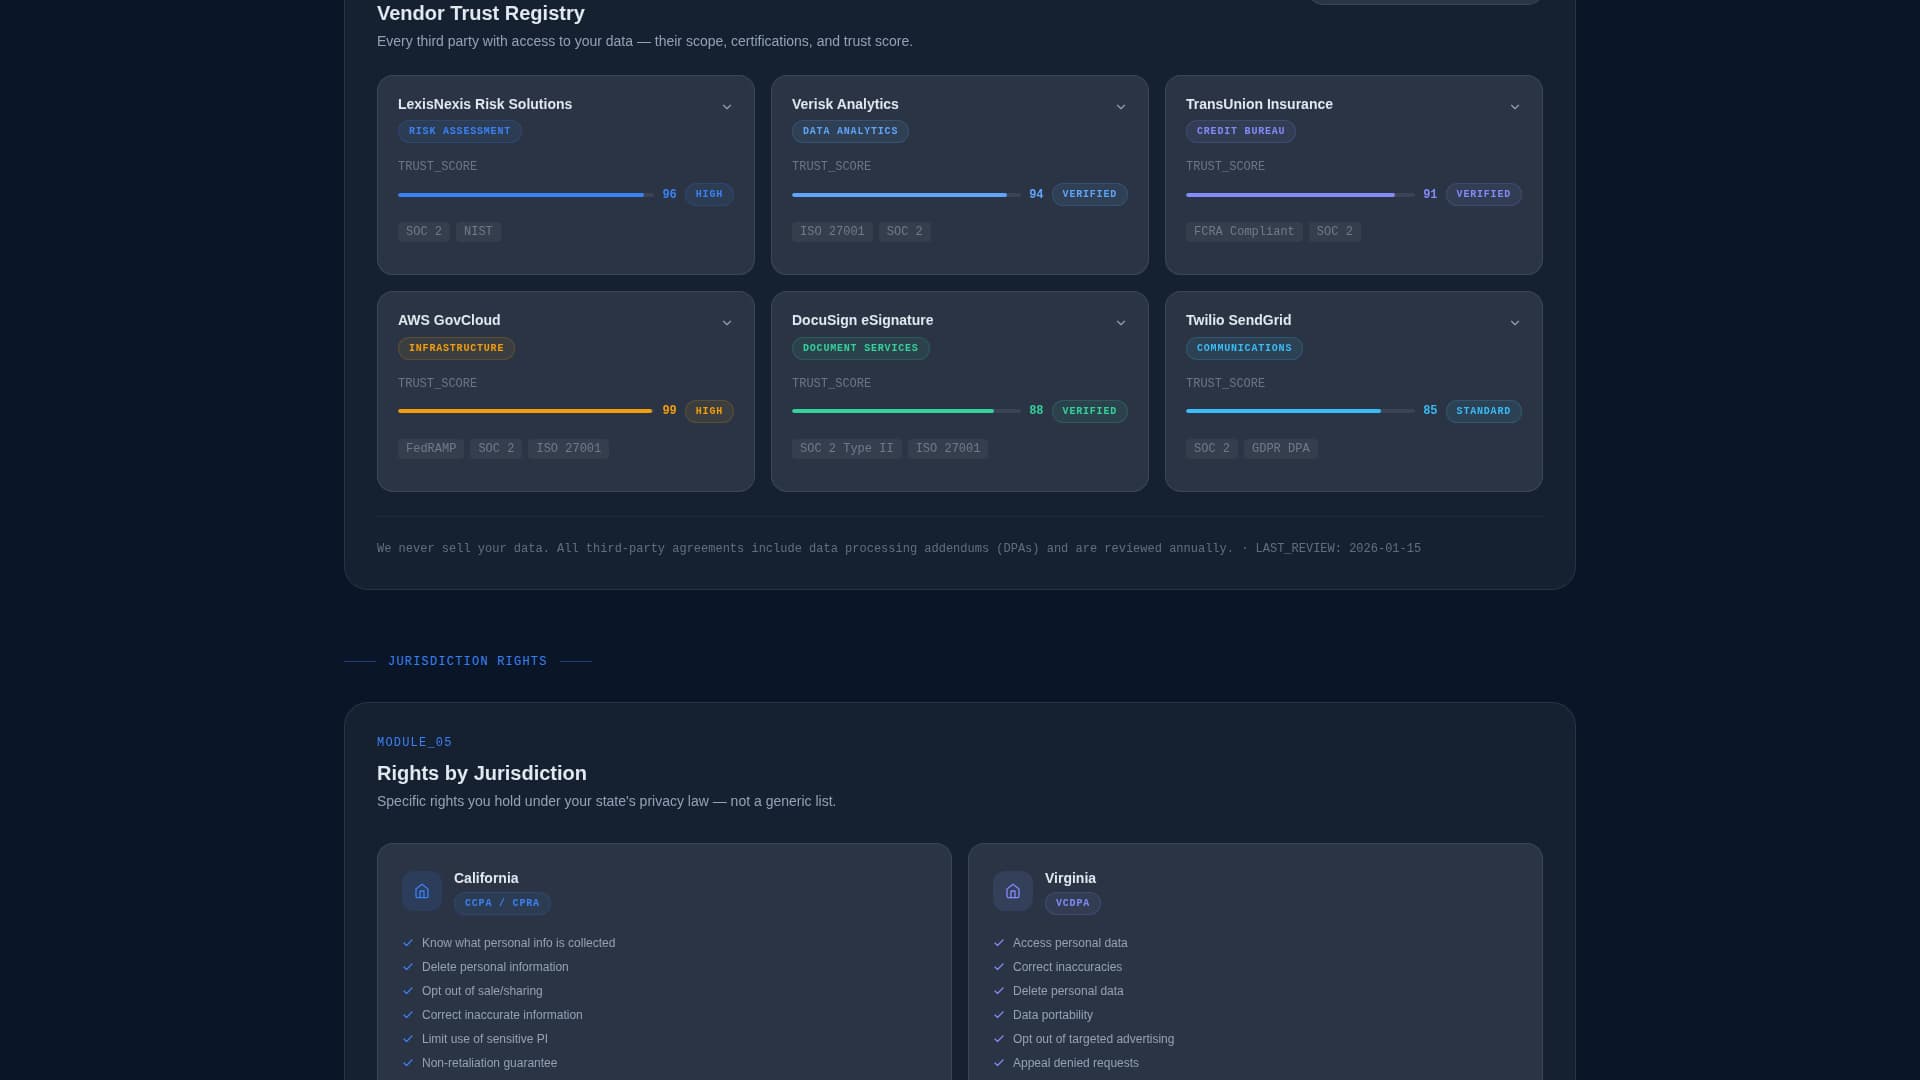Select the ISO 27001 badge under Verisk Analytics
Screen dimensions: 1920x1080
coord(831,231)
